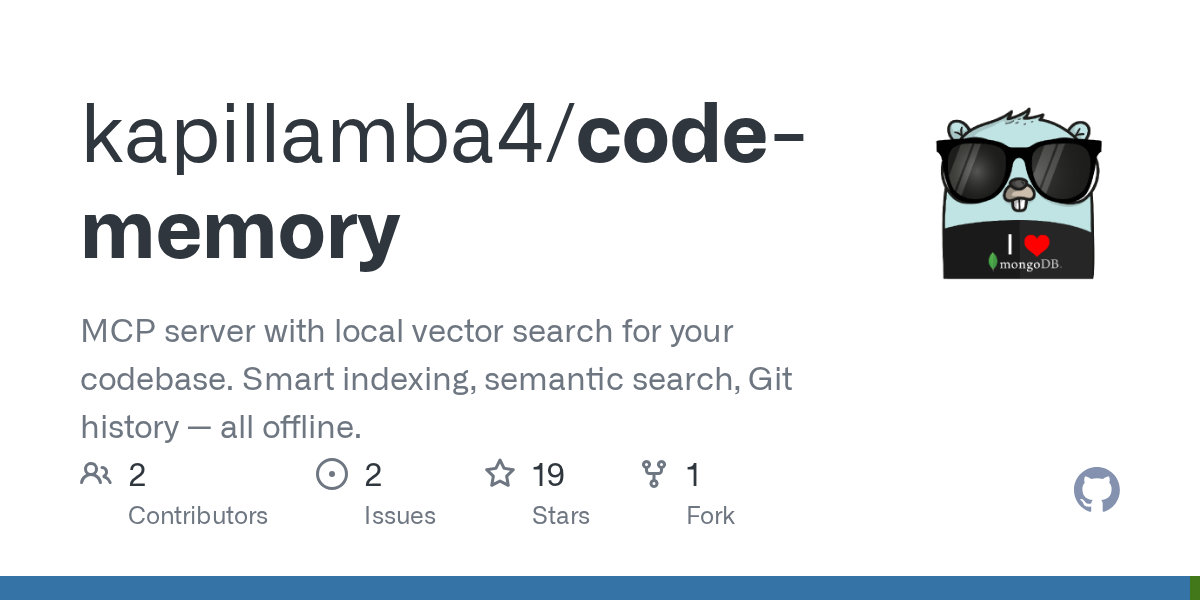Image resolution: width=1200 pixels, height=600 pixels.
Task: Click the mongoDB leaf logo on the avatar
Action: [992, 263]
